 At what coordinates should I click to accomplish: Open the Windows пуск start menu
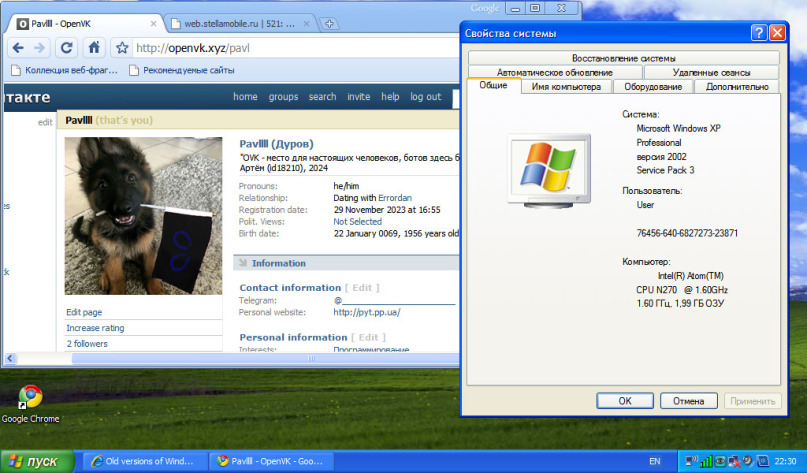37,461
